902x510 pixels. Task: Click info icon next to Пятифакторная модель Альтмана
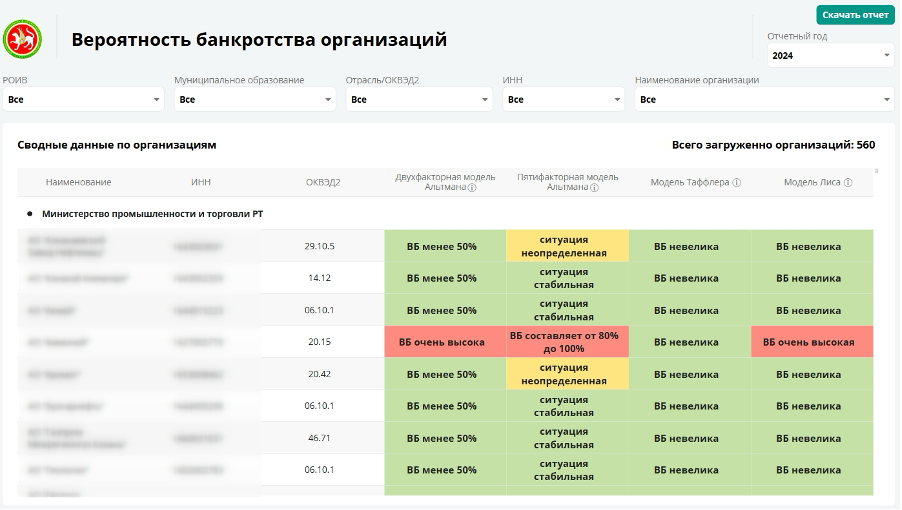coord(594,187)
